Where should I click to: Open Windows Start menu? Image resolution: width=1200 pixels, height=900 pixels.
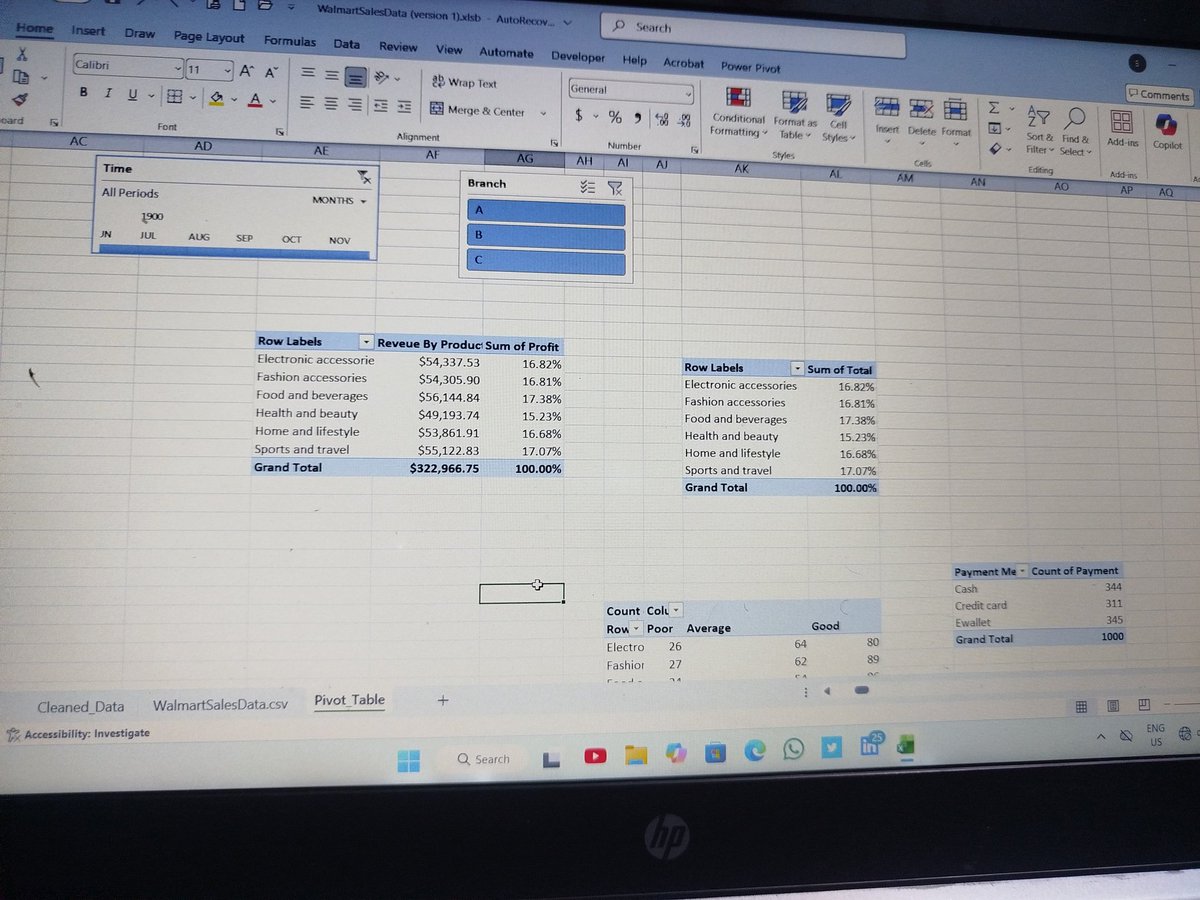tap(409, 761)
